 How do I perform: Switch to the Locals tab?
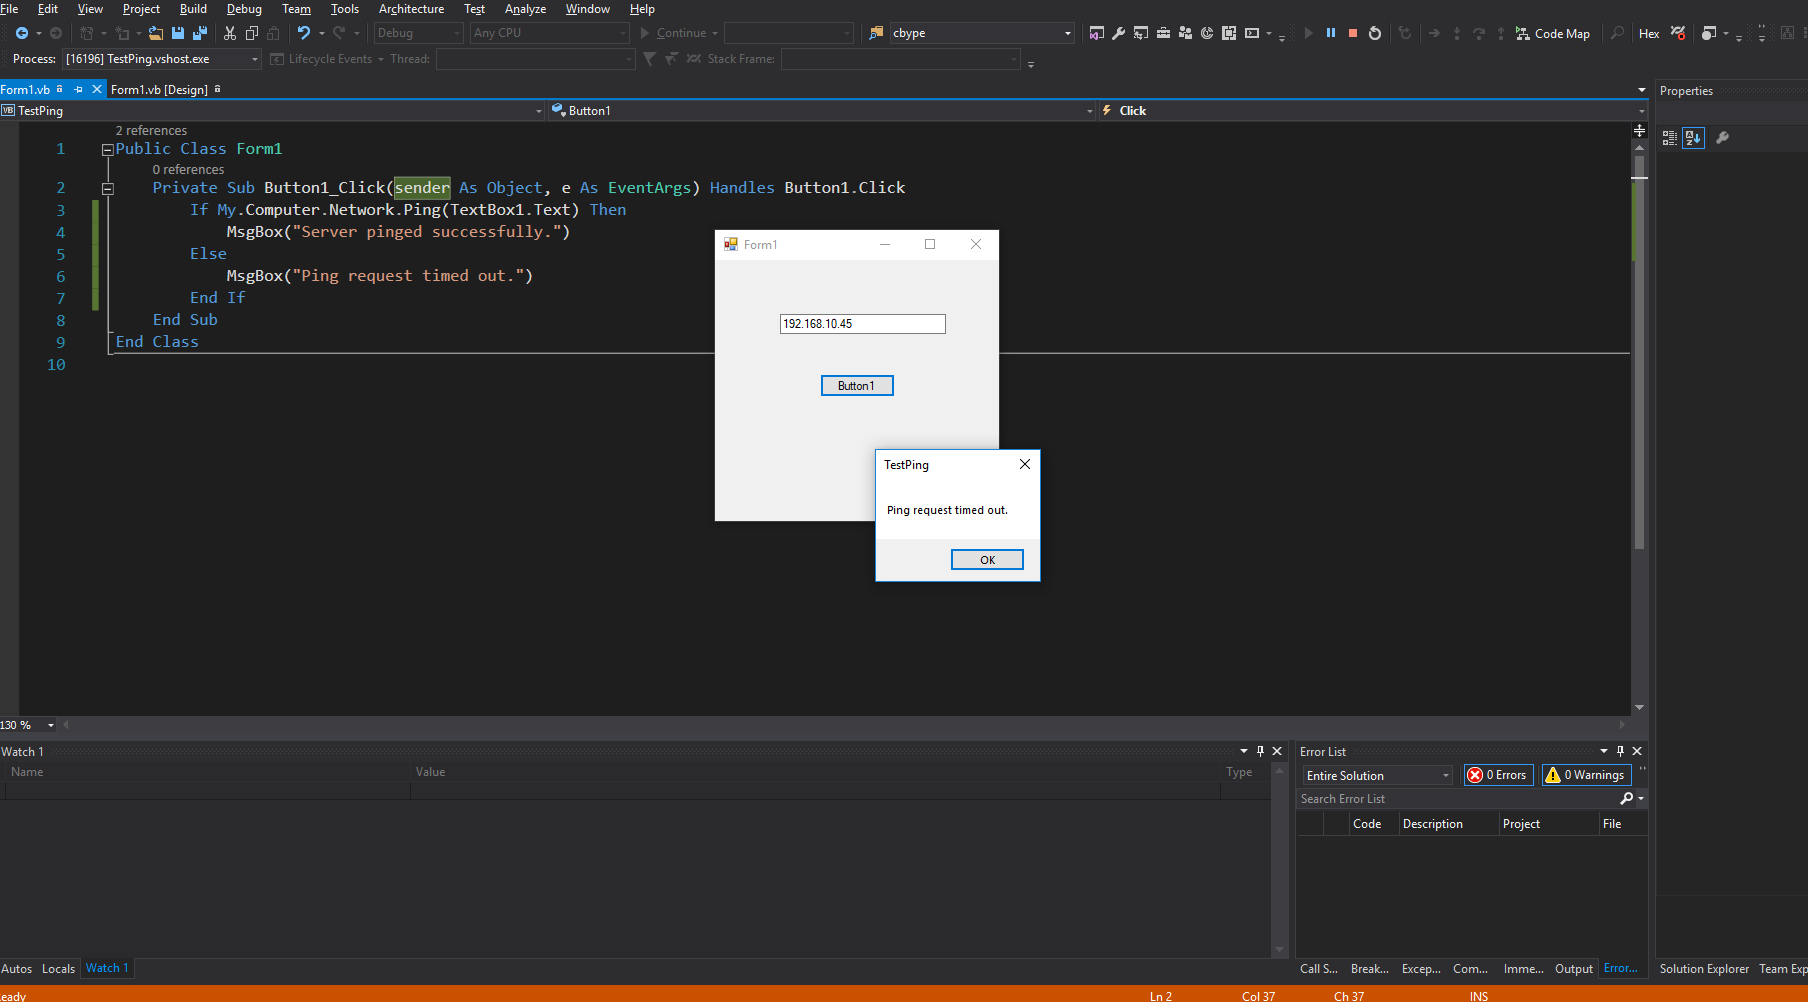58,969
